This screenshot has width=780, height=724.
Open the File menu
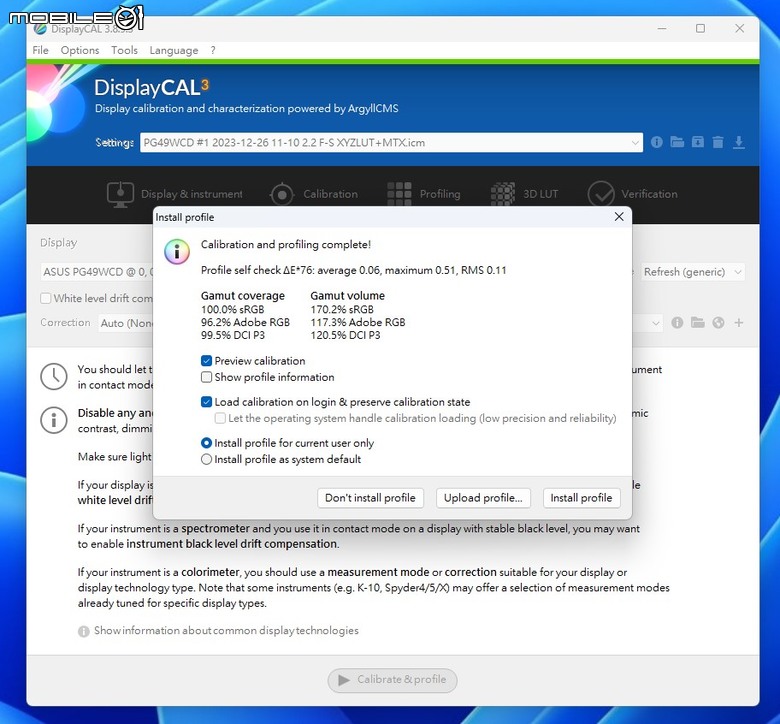40,50
